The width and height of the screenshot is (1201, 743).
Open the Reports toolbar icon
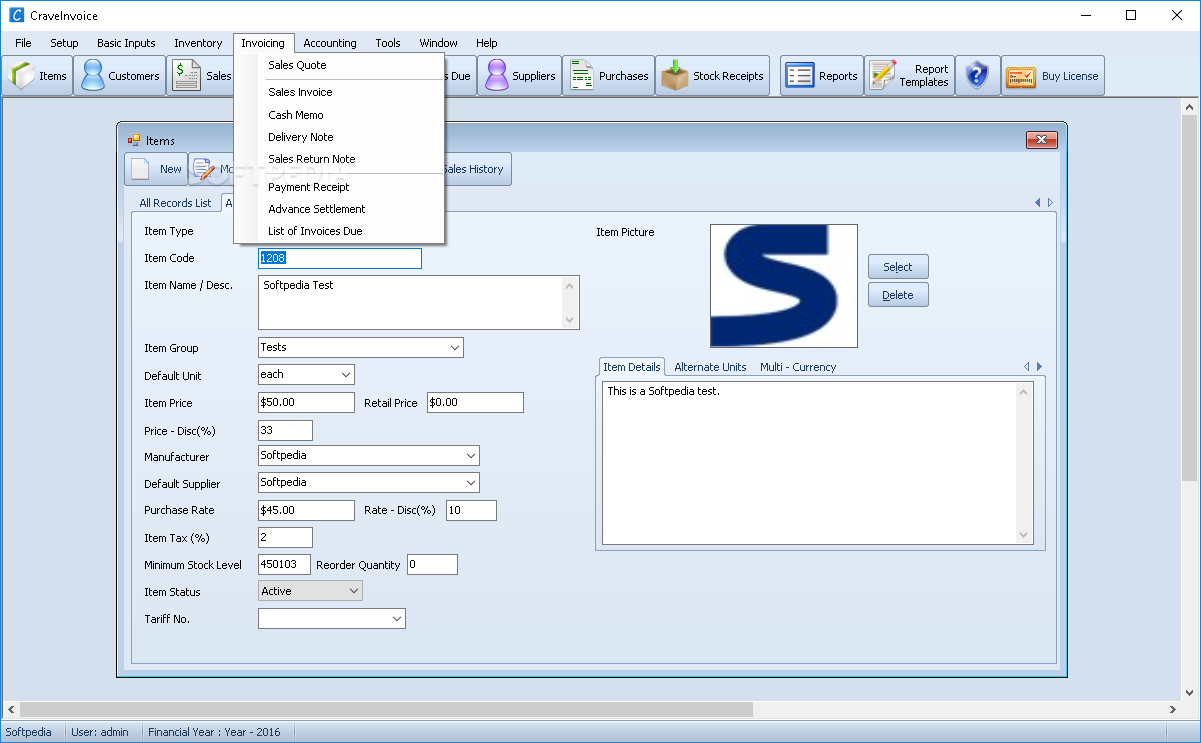800,76
